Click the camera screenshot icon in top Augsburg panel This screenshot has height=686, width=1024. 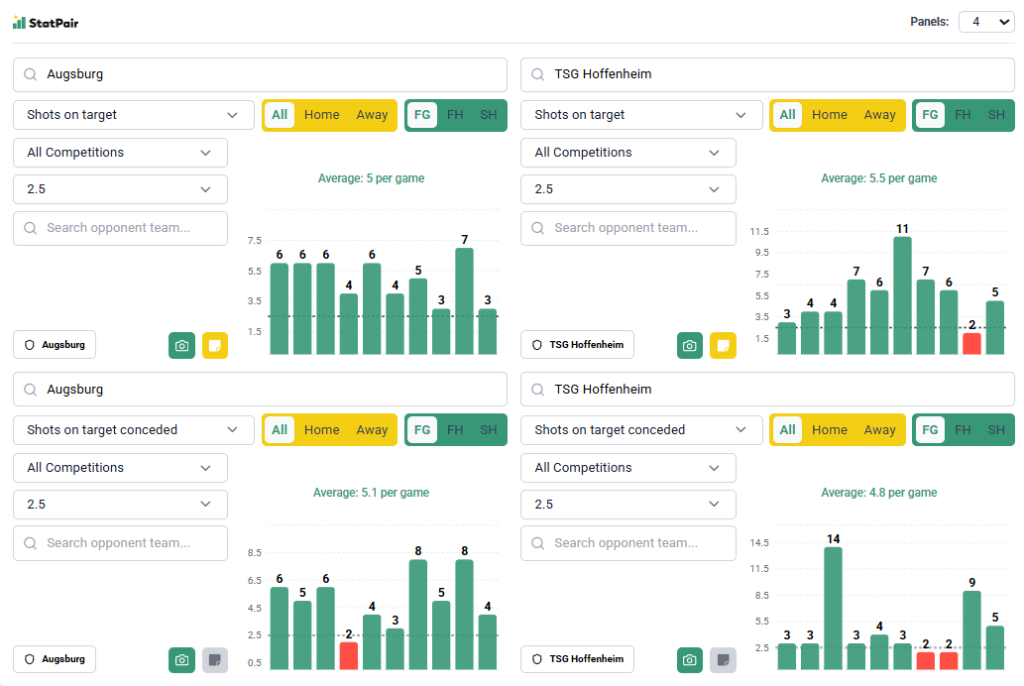[x=181, y=345]
